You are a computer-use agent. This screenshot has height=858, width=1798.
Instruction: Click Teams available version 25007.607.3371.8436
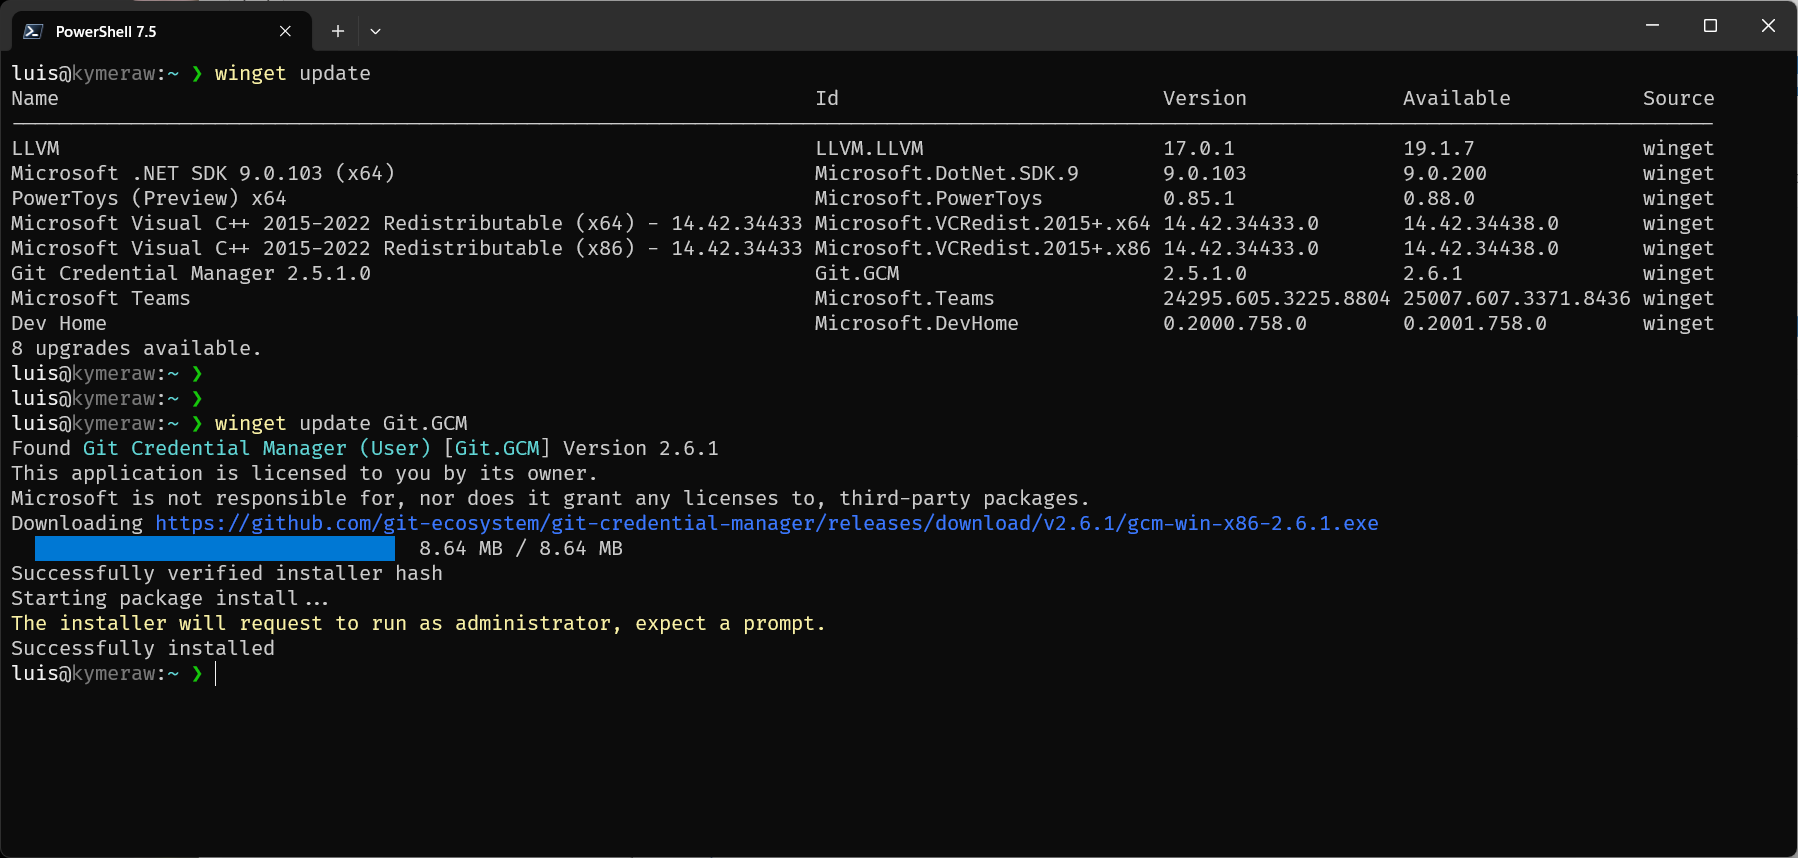pyautogui.click(x=1517, y=298)
